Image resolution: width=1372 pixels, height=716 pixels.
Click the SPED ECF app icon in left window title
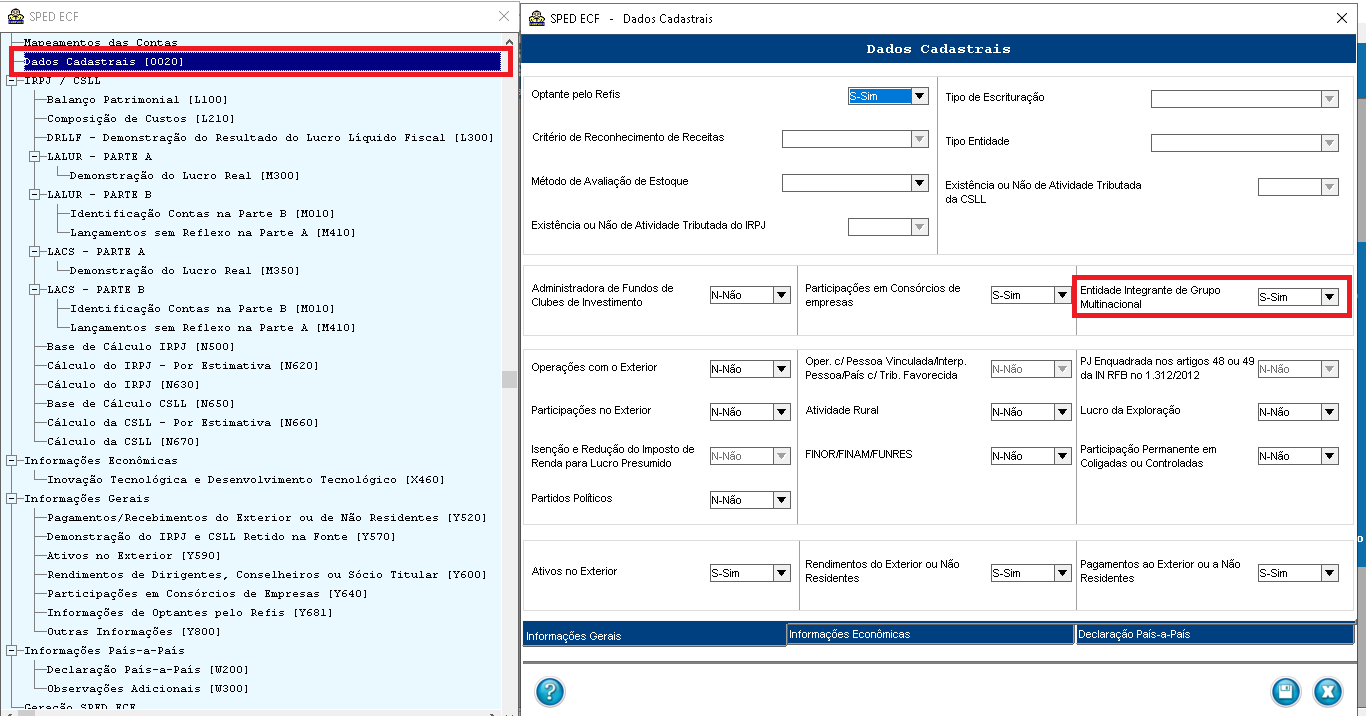(x=16, y=17)
